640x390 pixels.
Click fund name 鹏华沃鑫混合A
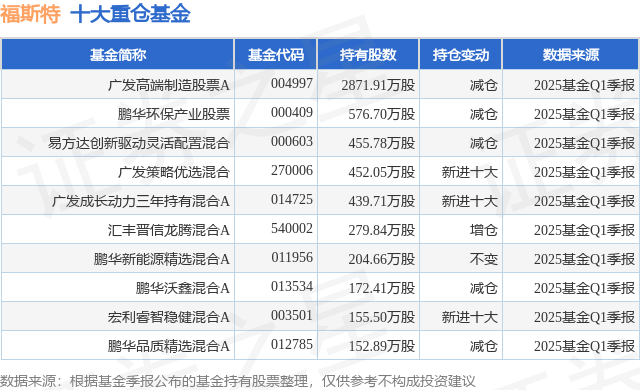click(182, 288)
